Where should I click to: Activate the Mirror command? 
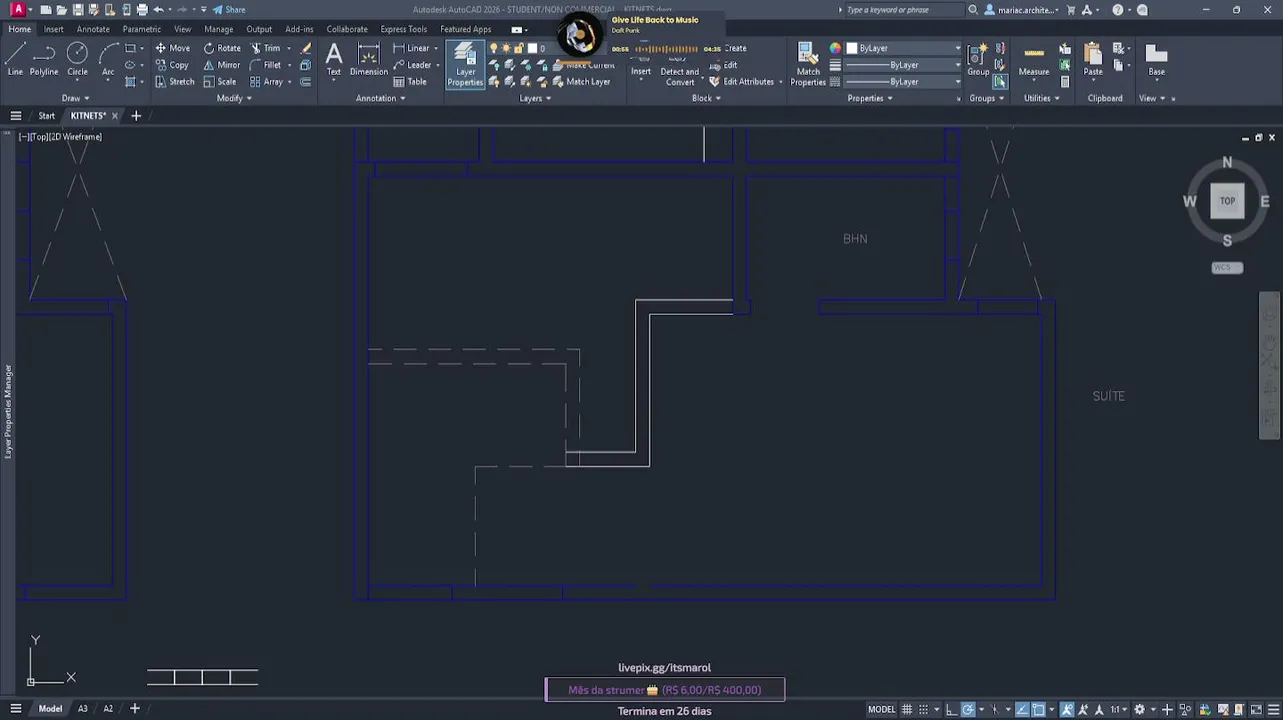click(222, 65)
